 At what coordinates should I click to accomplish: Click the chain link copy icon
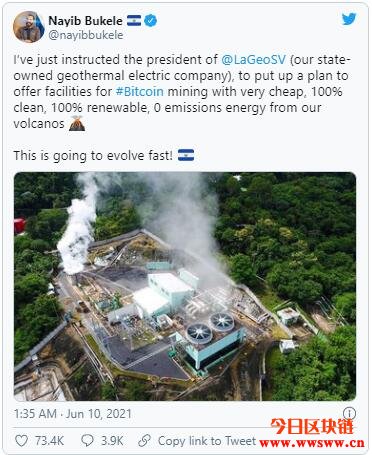144,441
